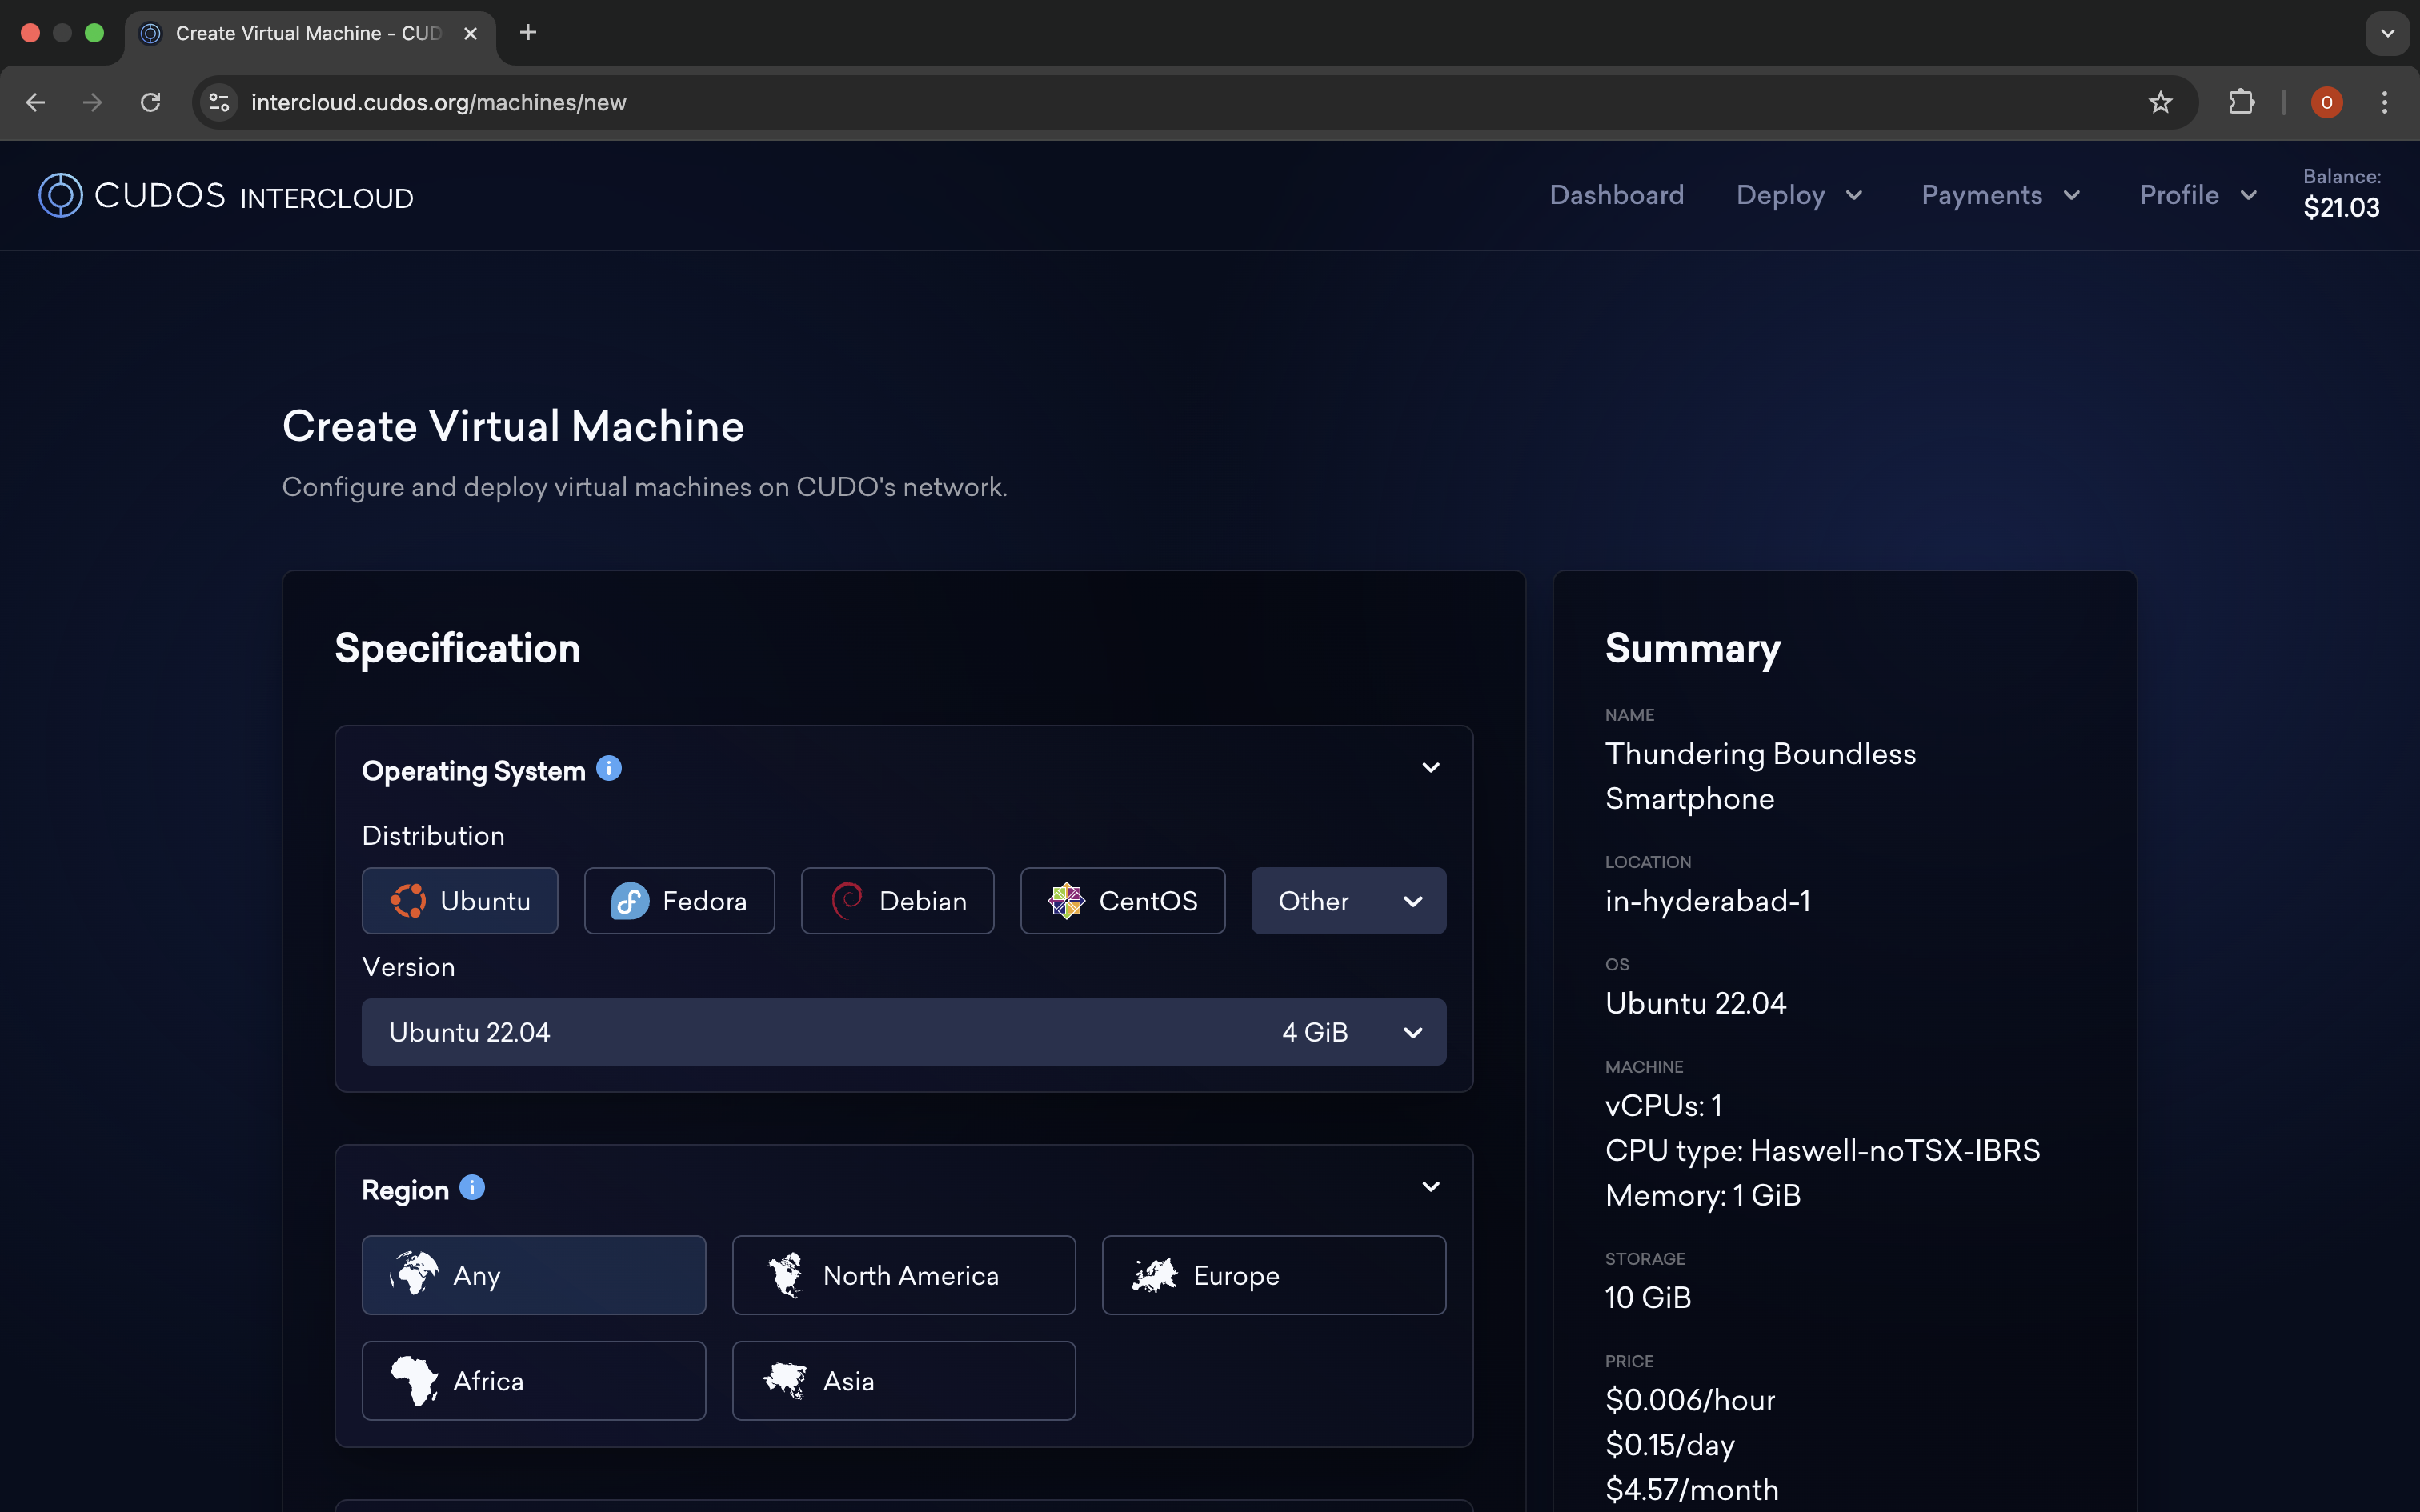This screenshot has height=1512, width=2420.
Task: Click the $4.57/month price text
Action: [x=1692, y=1490]
